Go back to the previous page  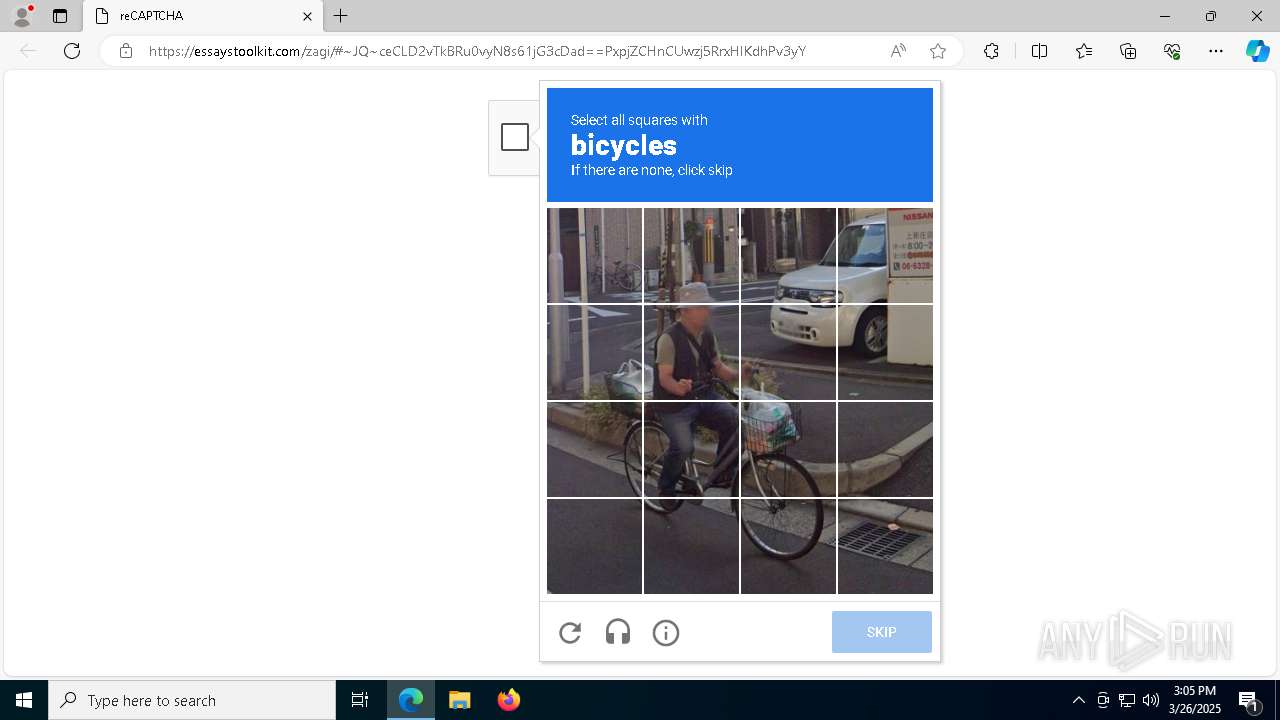28,51
